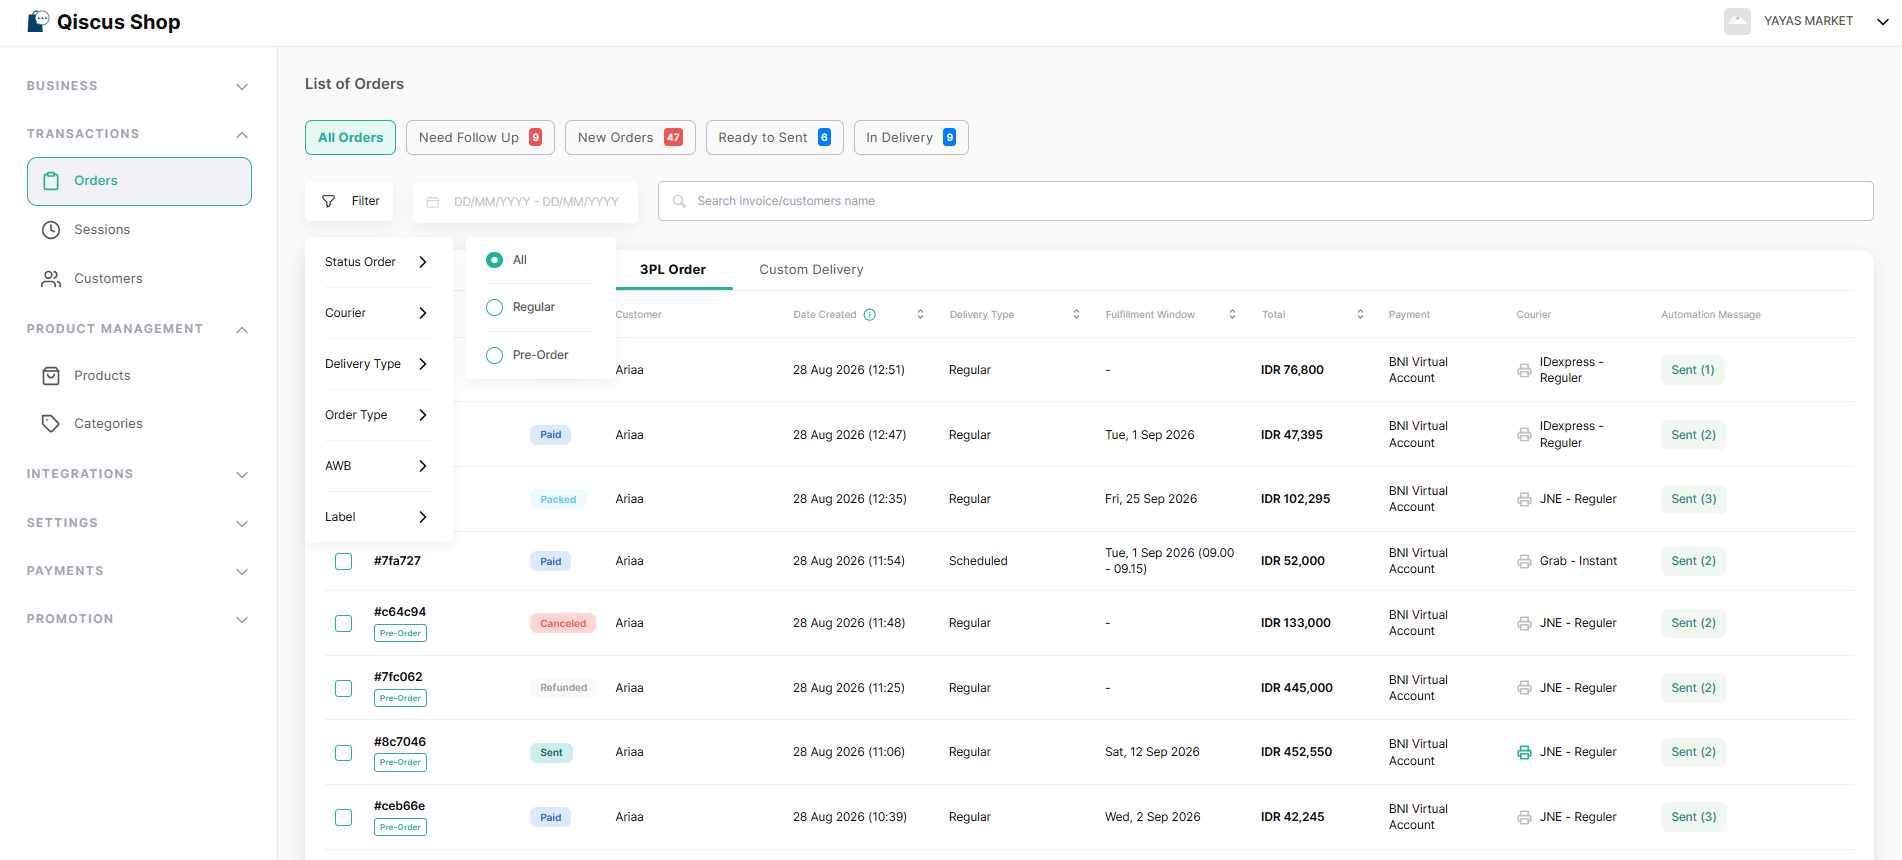
Task: Click the Filter button
Action: (x=349, y=201)
